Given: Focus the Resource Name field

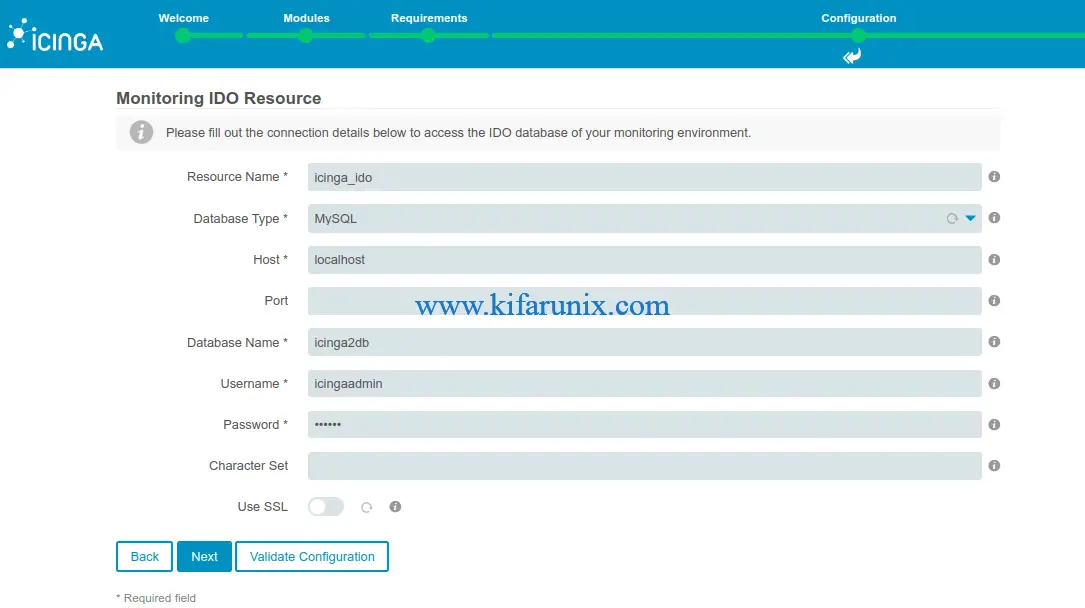Looking at the screenshot, I should click(644, 177).
